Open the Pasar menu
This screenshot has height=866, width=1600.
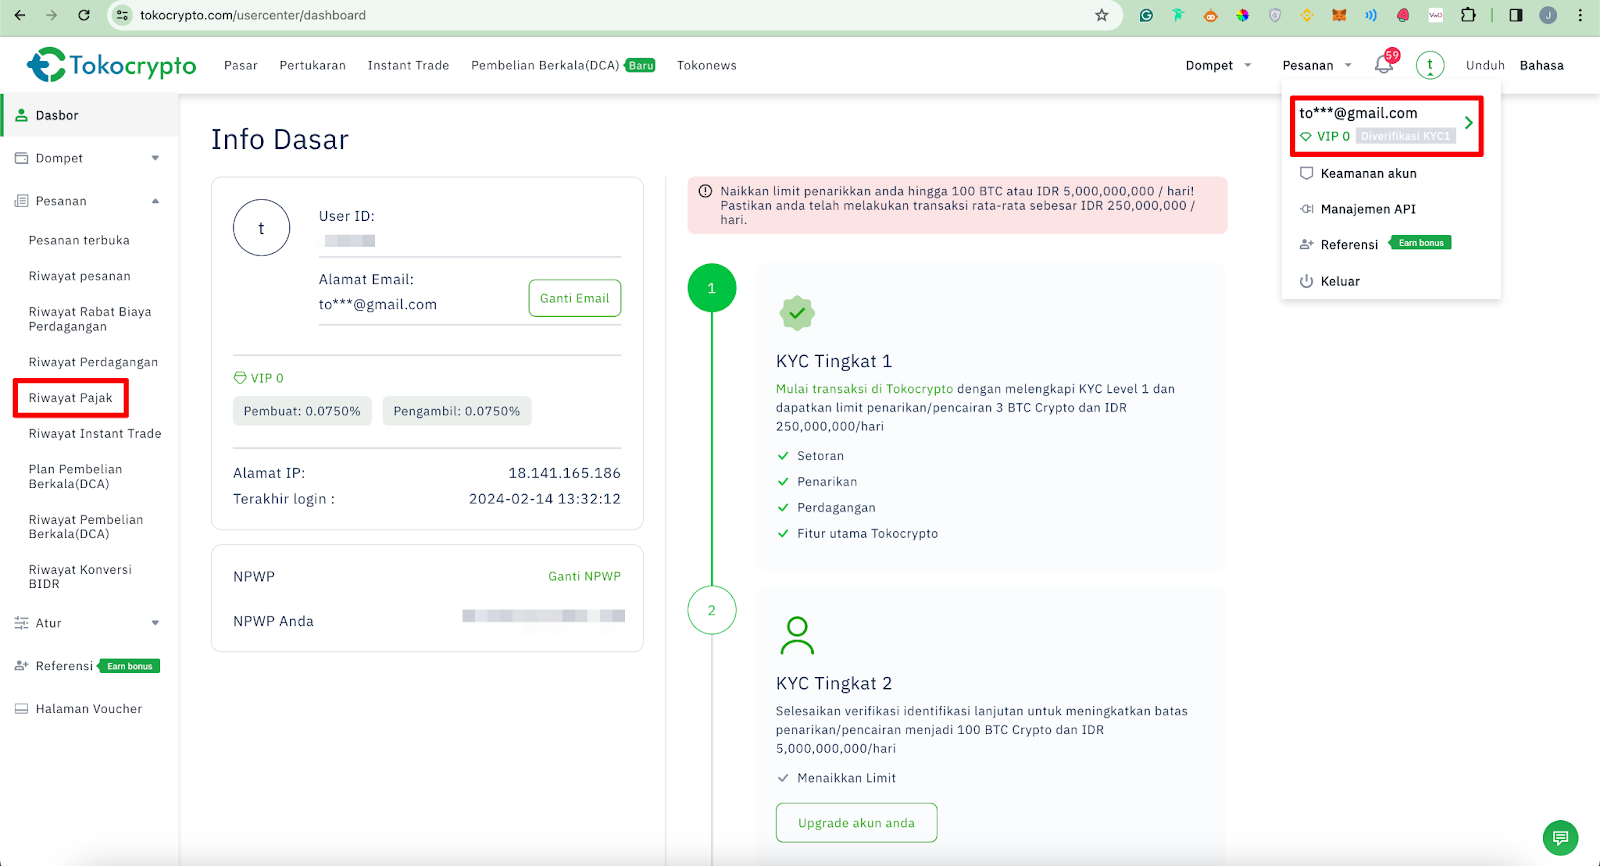[x=241, y=65]
